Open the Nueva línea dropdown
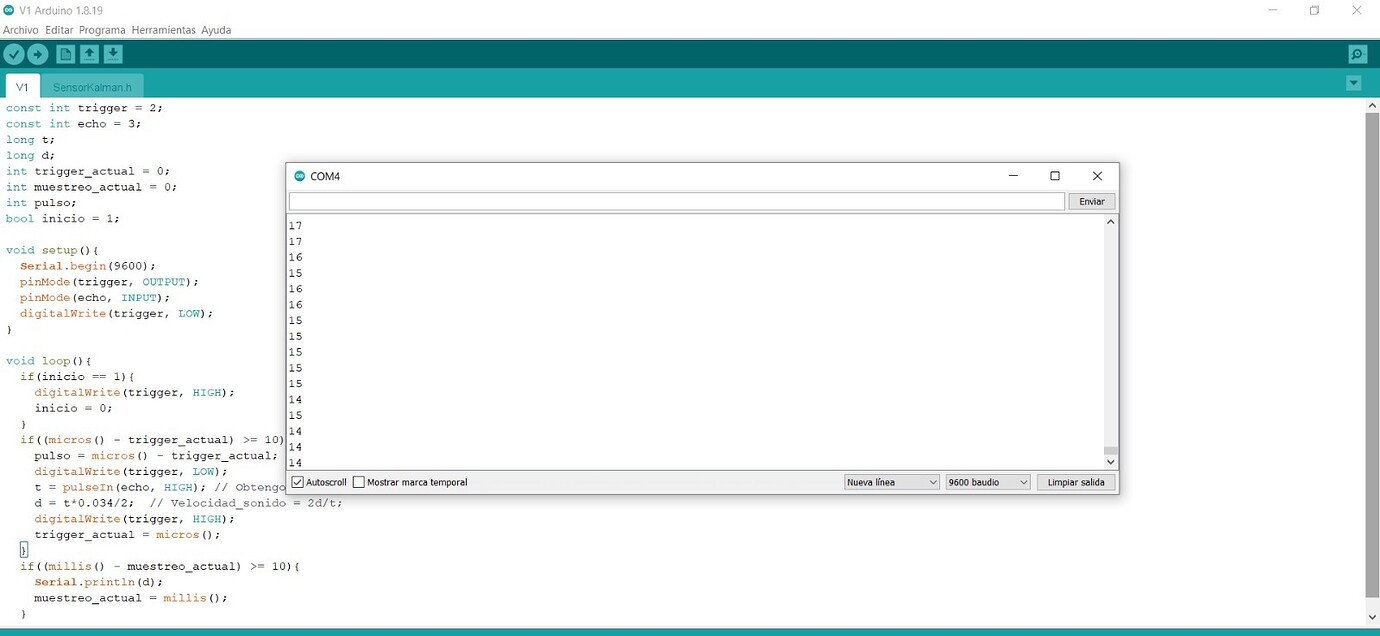1380x636 pixels. [x=890, y=482]
